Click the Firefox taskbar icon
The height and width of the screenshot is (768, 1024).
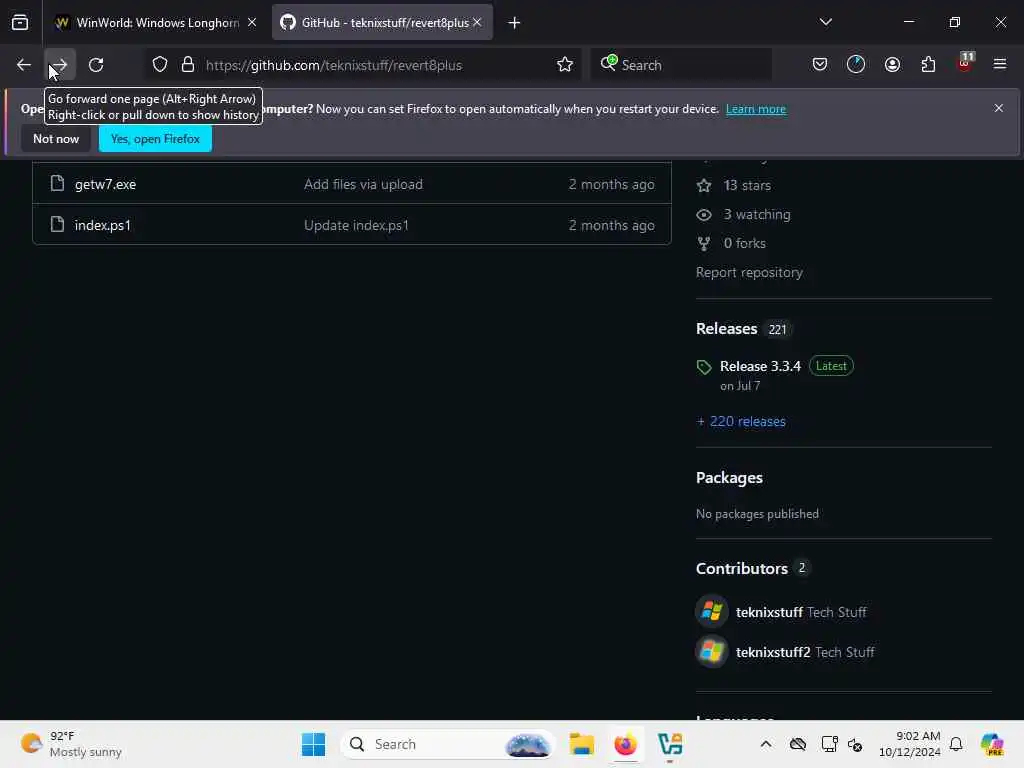pos(626,744)
